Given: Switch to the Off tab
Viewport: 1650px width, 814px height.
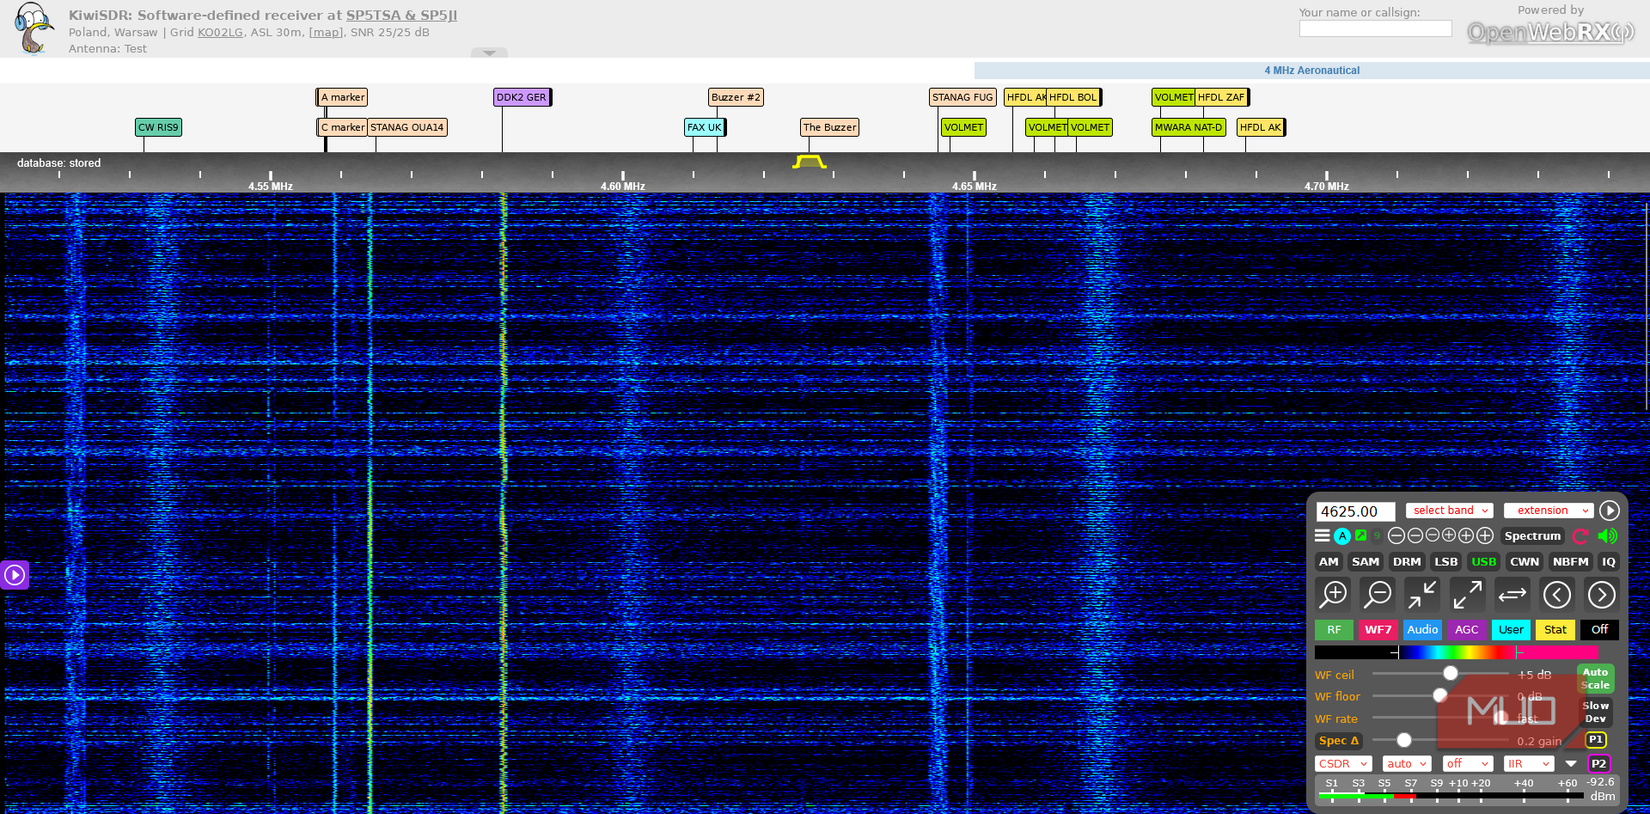Looking at the screenshot, I should pos(1599,630).
